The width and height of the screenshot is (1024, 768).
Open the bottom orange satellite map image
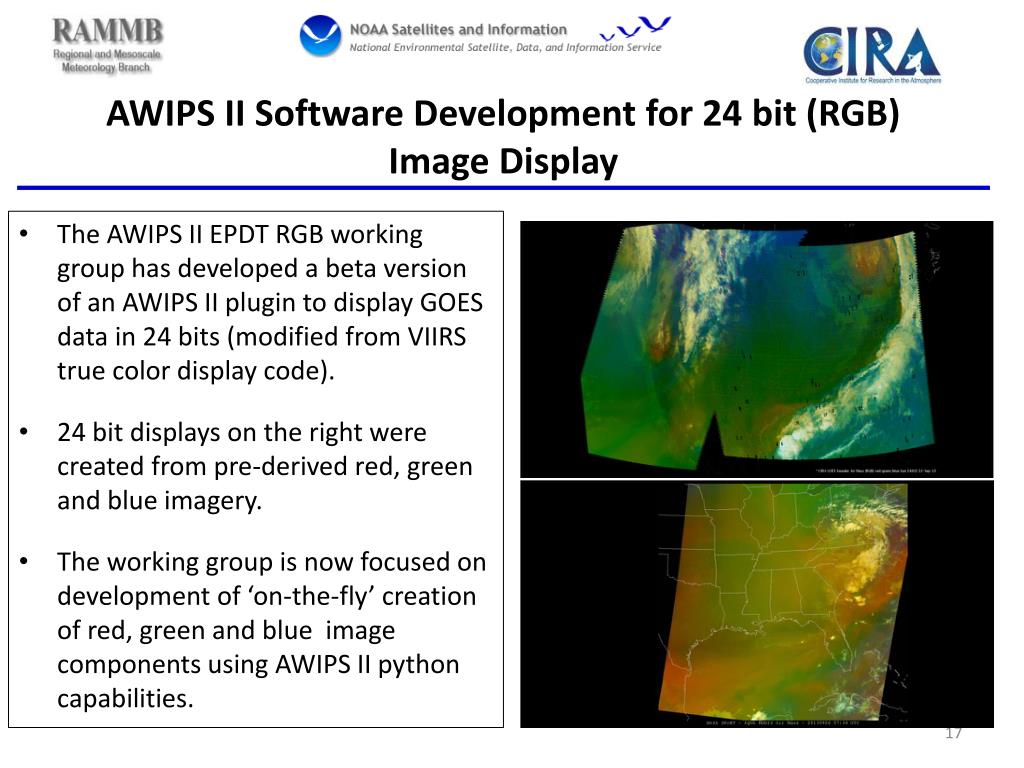(x=756, y=604)
